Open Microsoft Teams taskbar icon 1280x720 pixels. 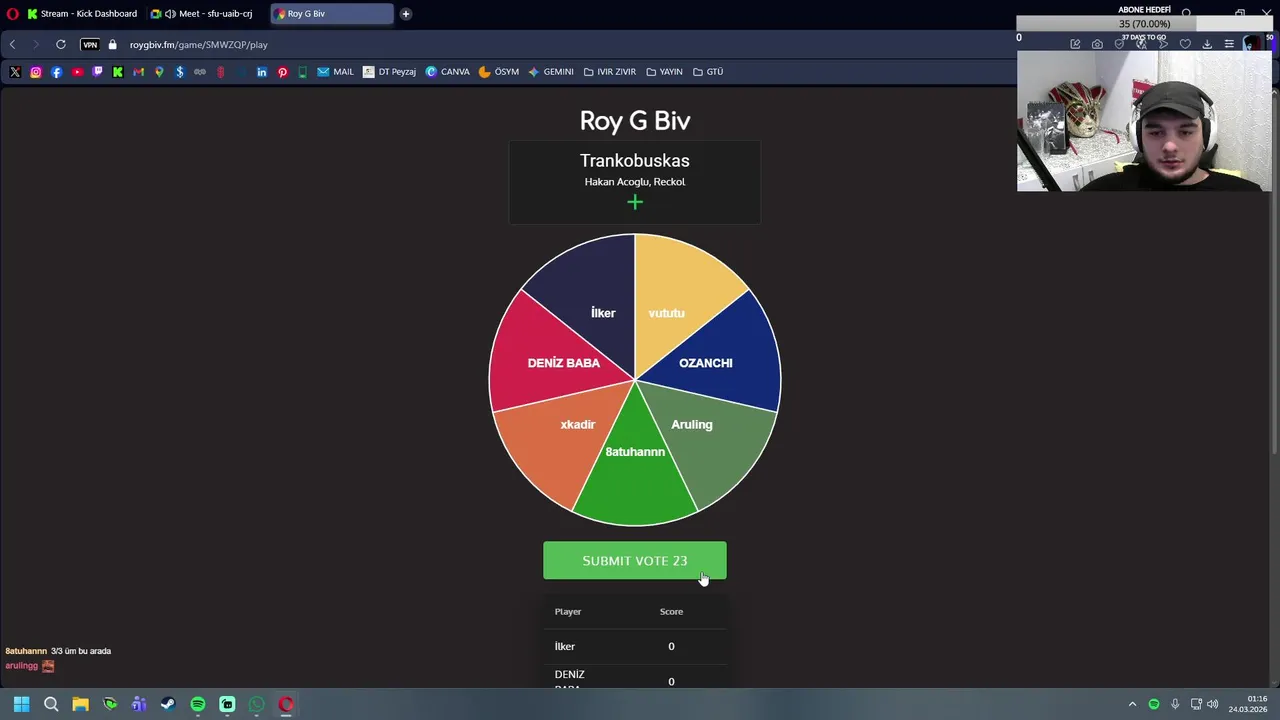tap(139, 704)
